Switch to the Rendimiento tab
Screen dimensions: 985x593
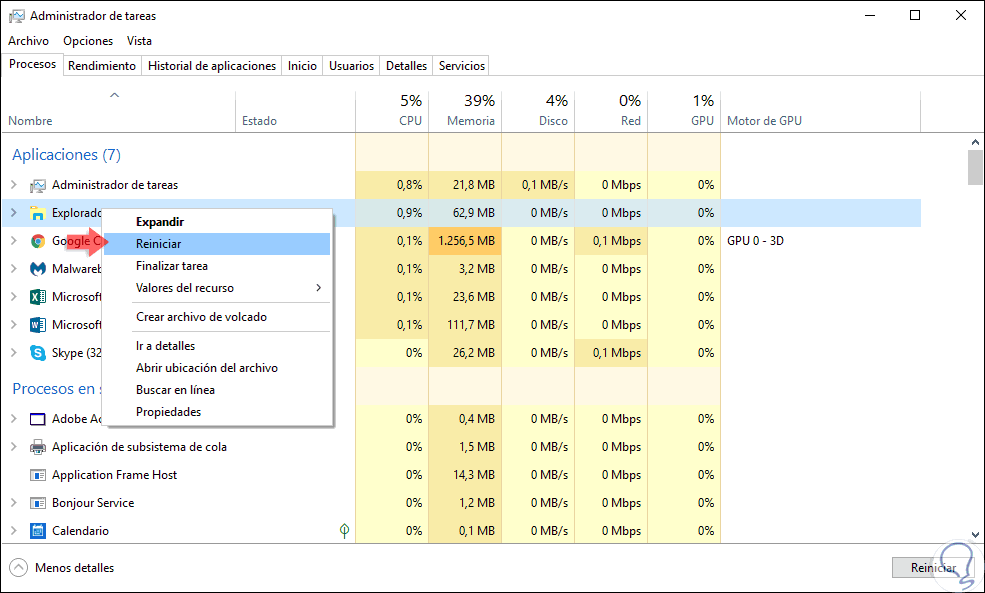(x=102, y=66)
